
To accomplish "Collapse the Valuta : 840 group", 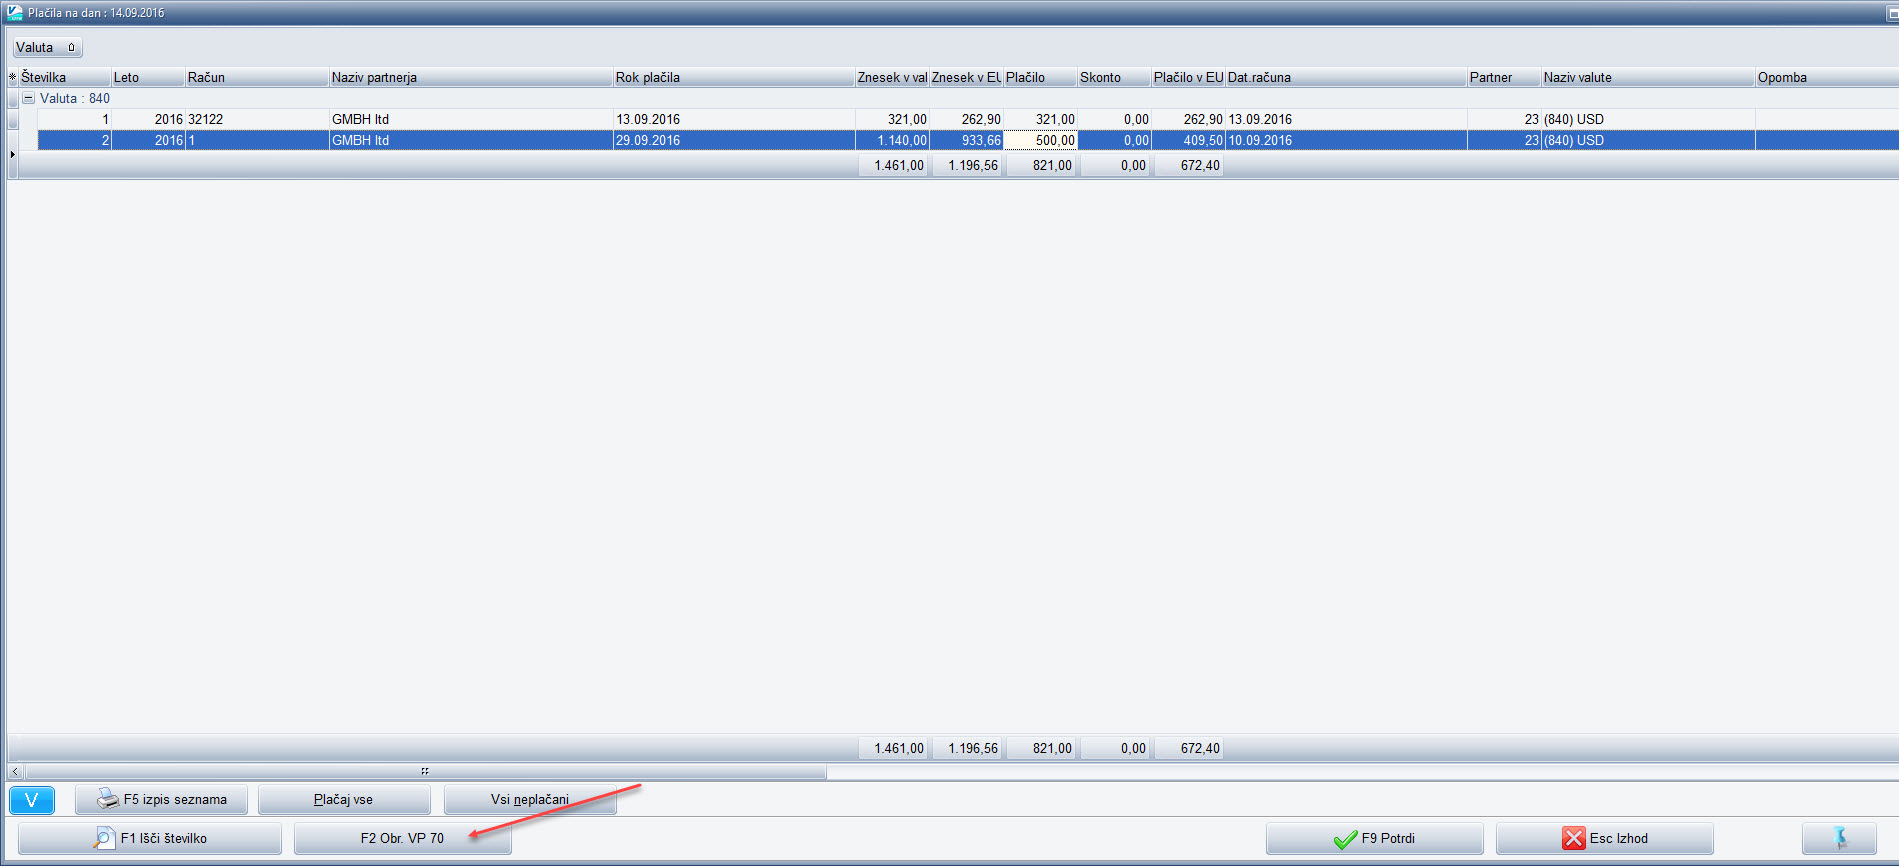I will [28, 98].
